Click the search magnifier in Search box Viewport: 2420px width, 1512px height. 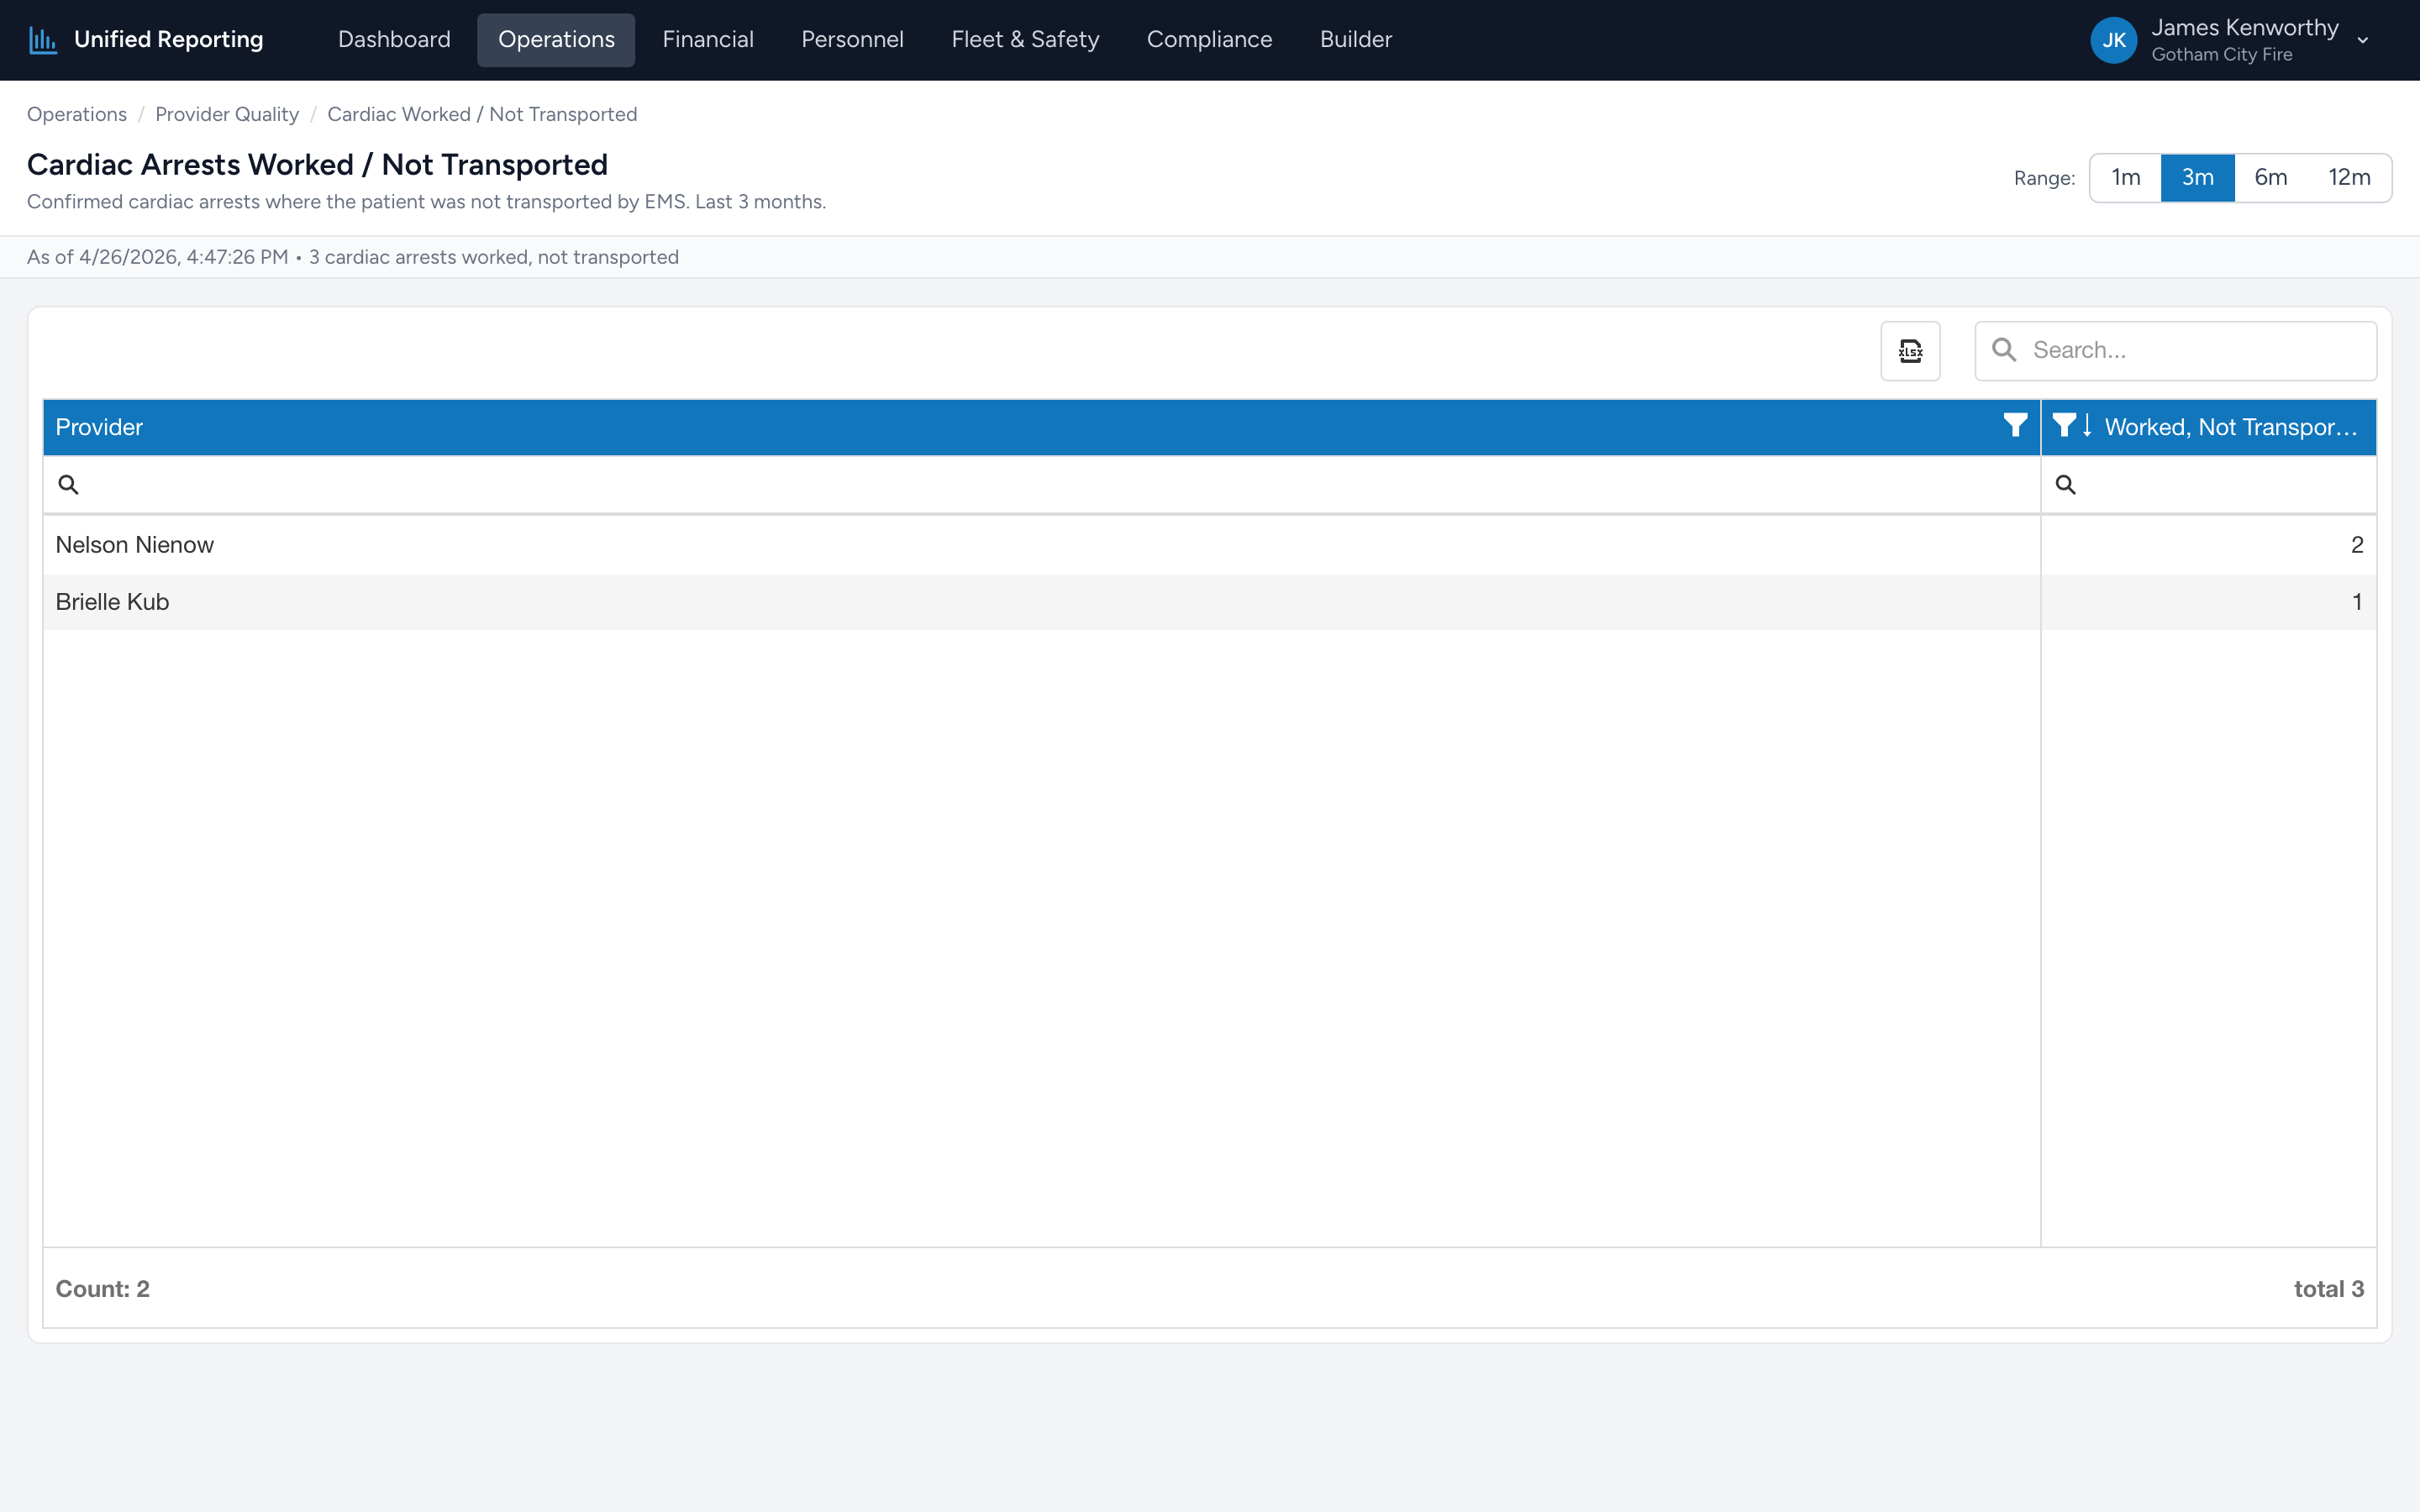(2004, 350)
